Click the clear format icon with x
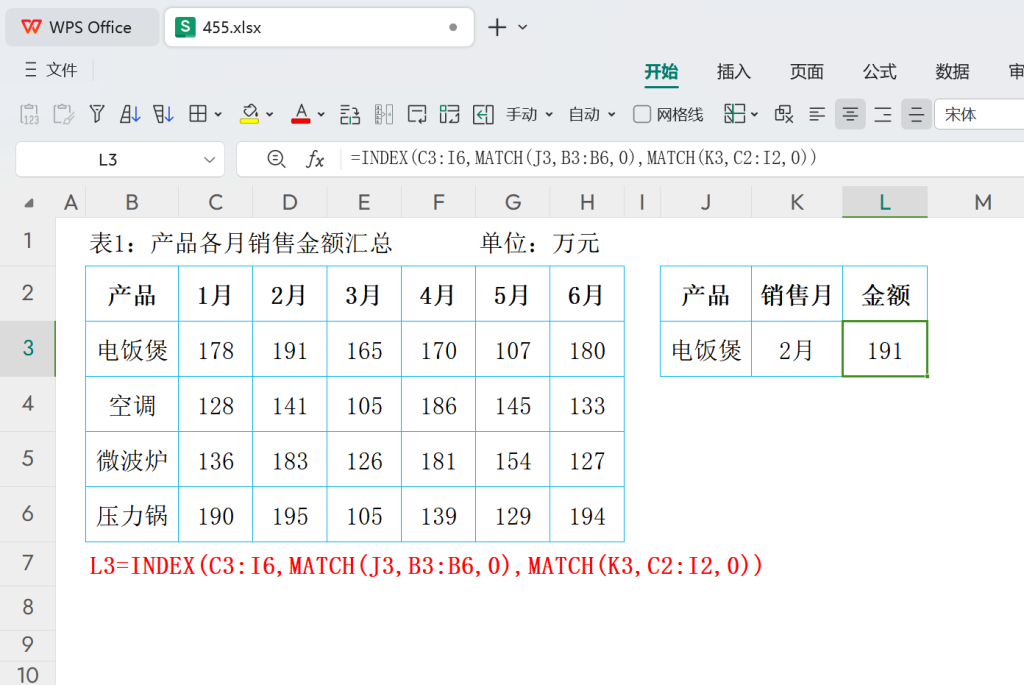The image size is (1024, 685). click(784, 114)
